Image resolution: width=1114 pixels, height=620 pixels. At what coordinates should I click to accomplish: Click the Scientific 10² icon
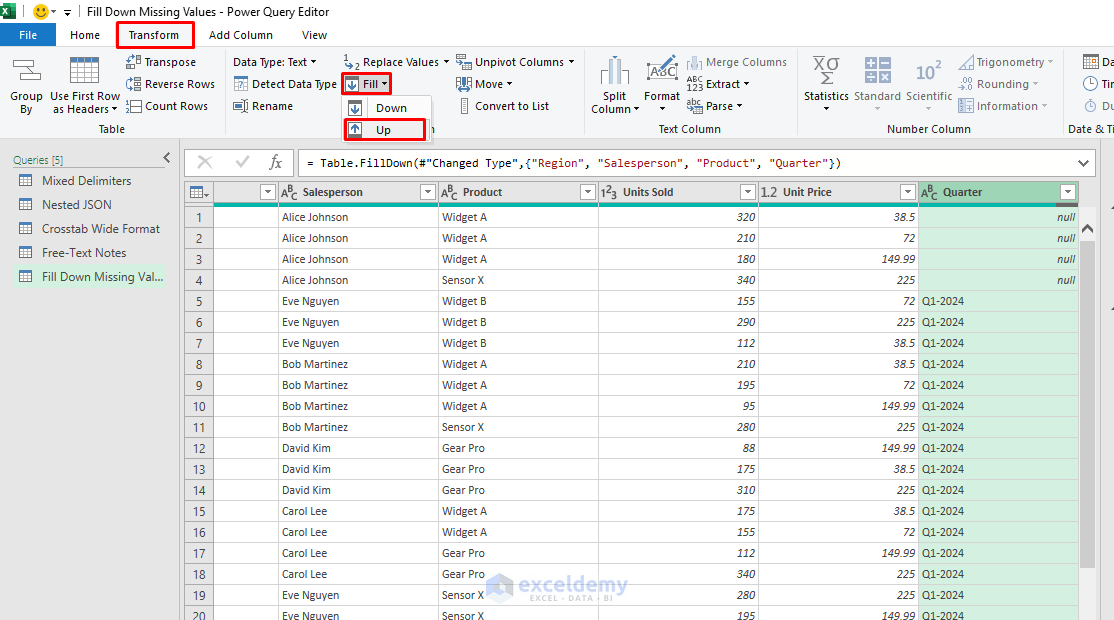point(929,71)
